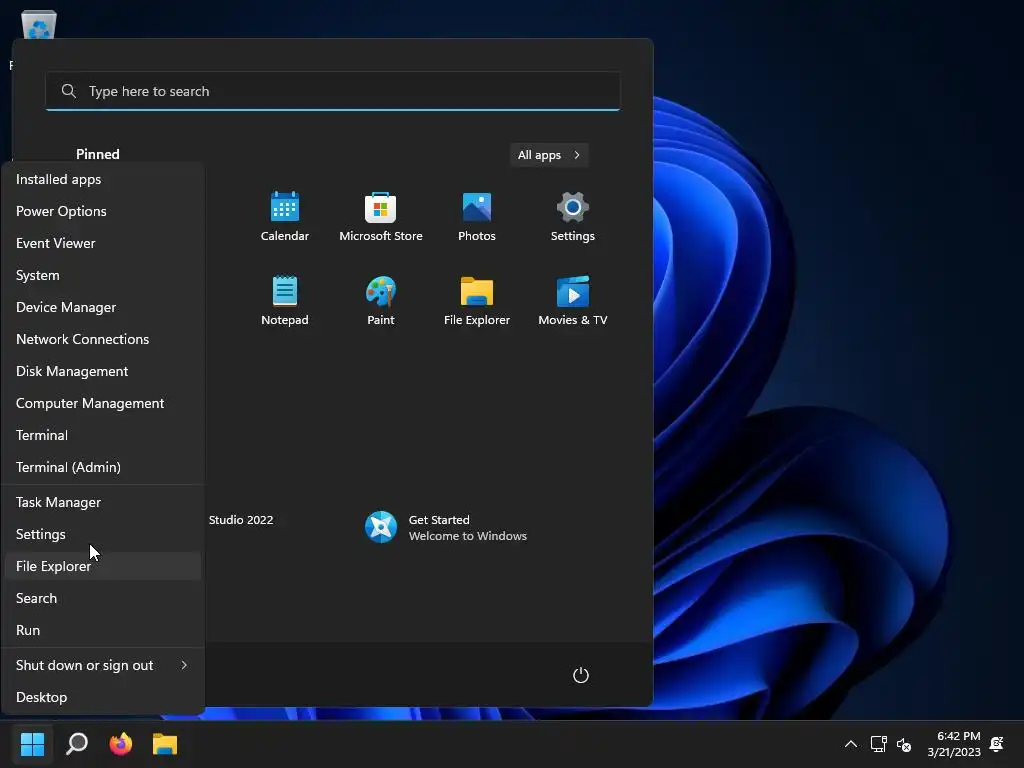The image size is (1024, 768).
Task: Launch Terminal (Admin) menu entry
Action: coord(103,467)
